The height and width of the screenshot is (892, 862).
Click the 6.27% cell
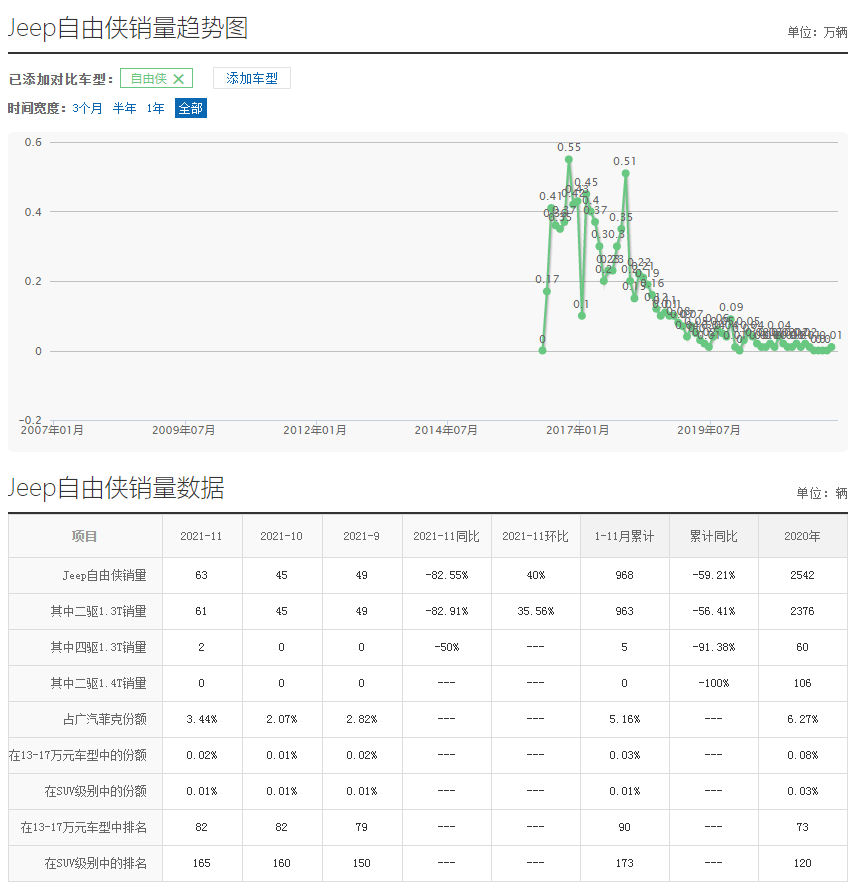click(x=802, y=719)
